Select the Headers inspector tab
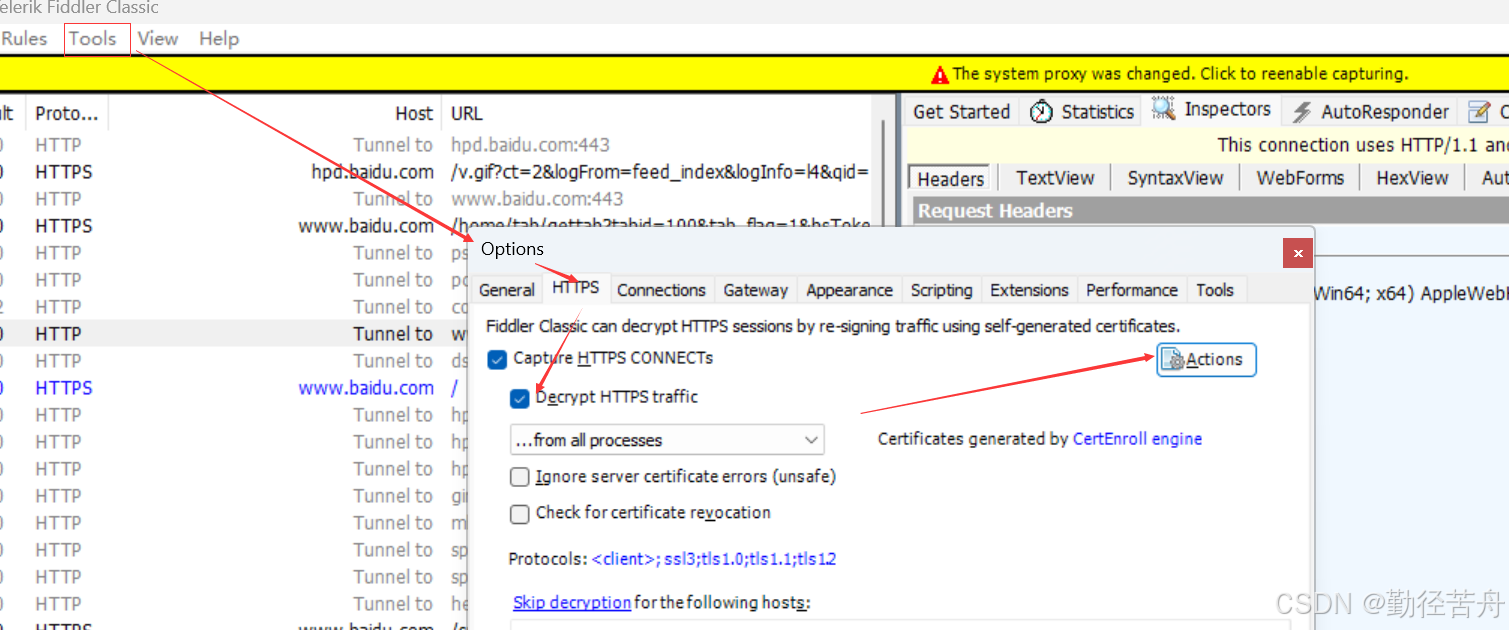Screen dimensions: 1509x630 [x=950, y=179]
